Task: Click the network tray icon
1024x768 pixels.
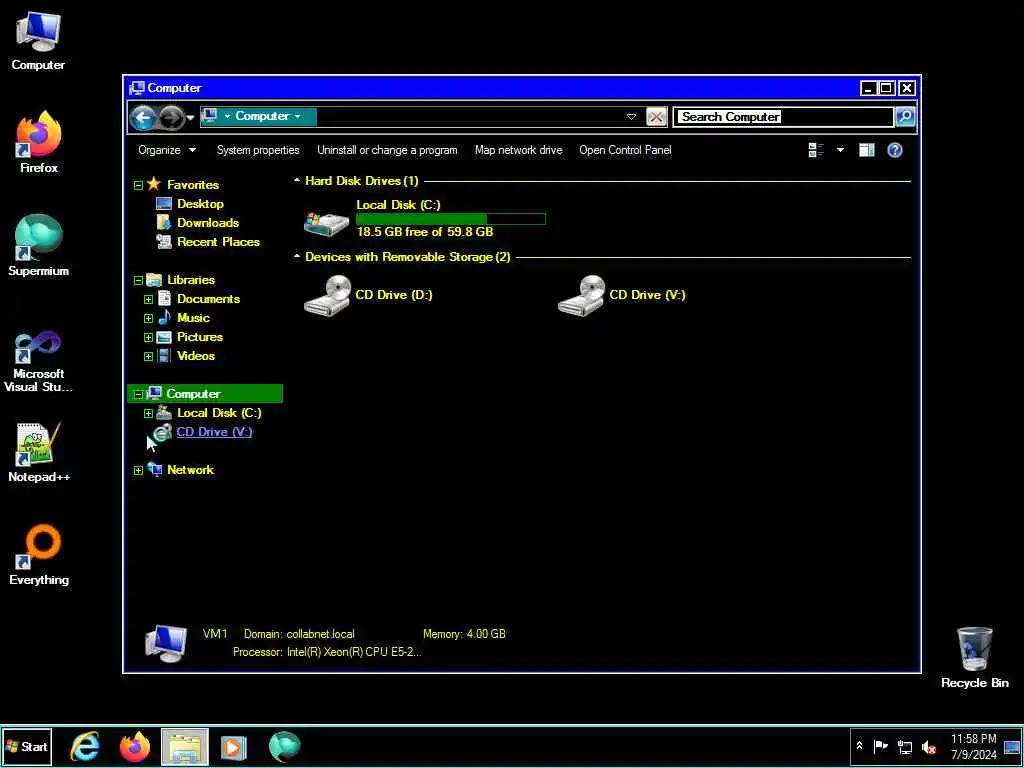Action: (x=904, y=746)
